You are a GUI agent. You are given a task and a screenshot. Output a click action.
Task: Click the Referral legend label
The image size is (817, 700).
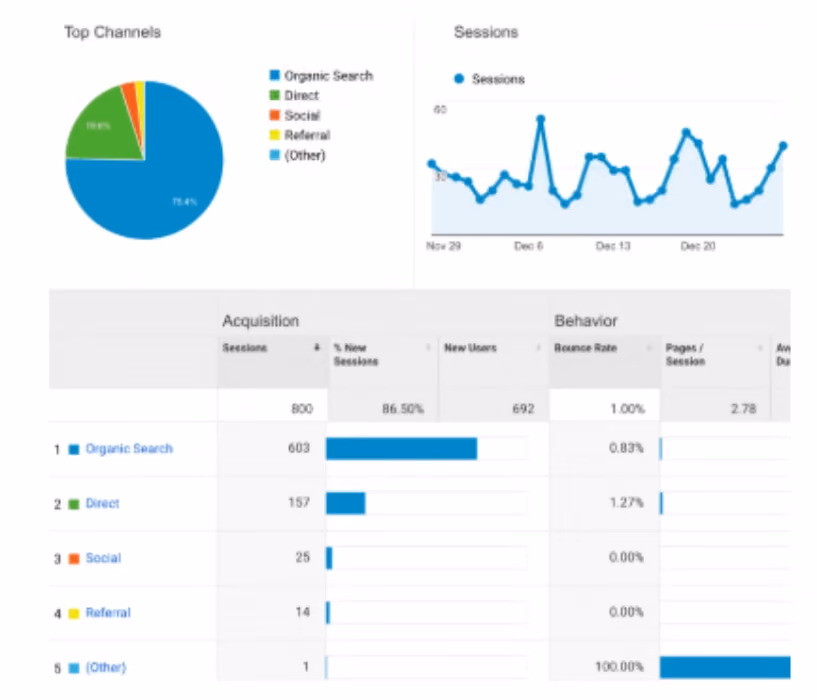(307, 136)
